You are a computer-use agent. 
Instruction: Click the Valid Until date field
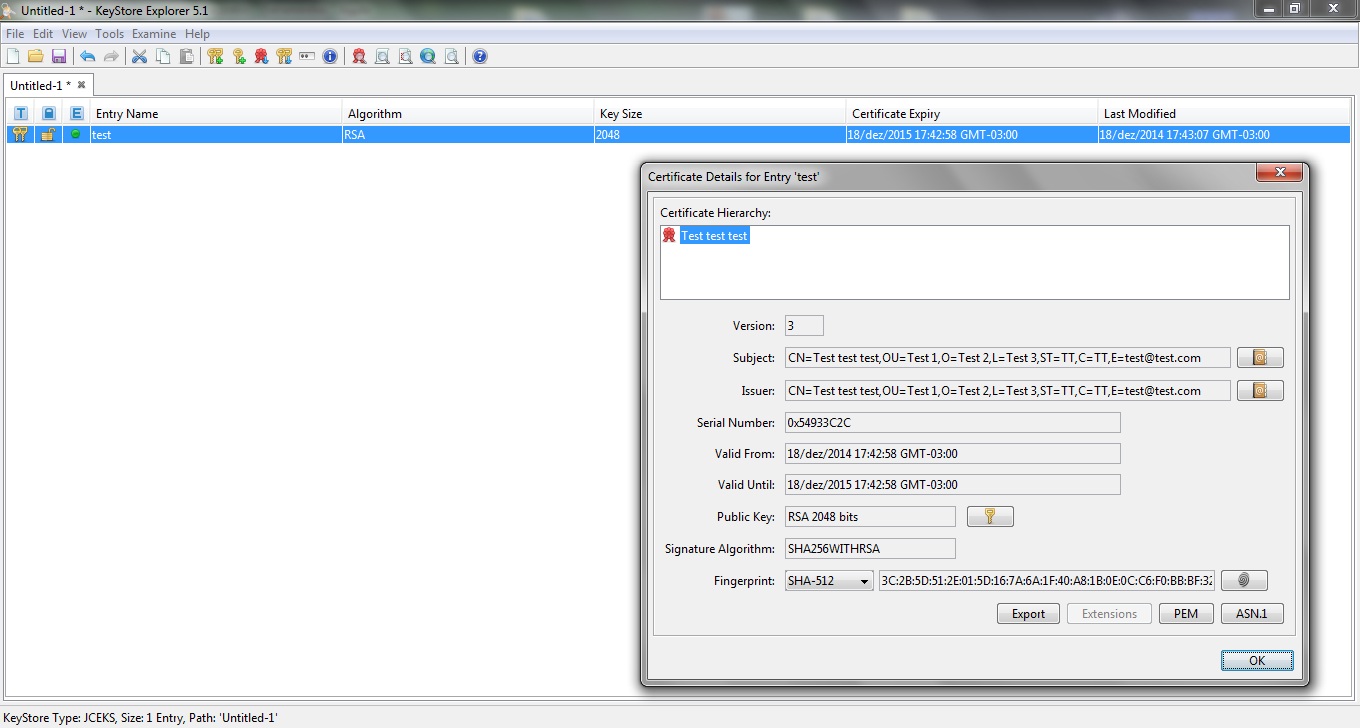point(953,484)
